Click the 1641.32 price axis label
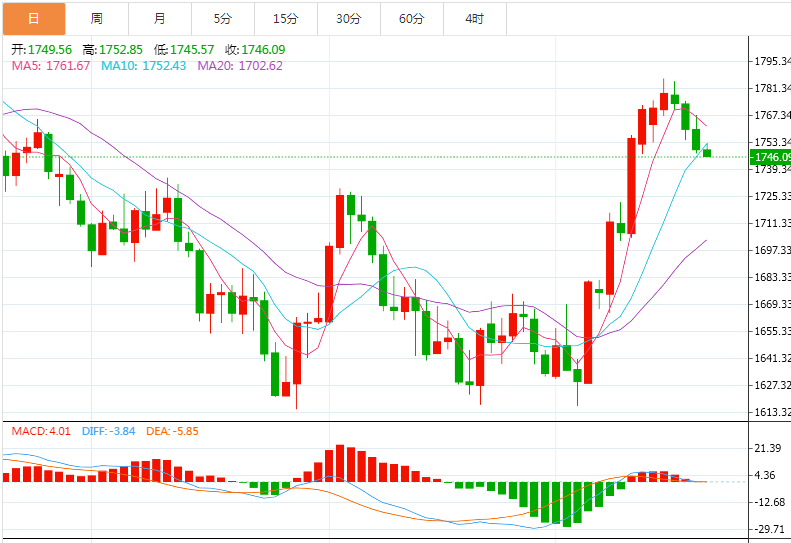The height and width of the screenshot is (543, 791). coord(772,358)
